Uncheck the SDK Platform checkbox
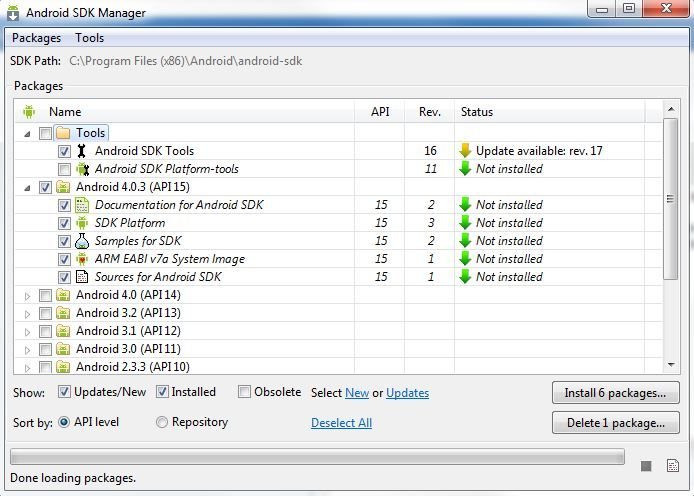The image size is (694, 496). click(x=64, y=223)
